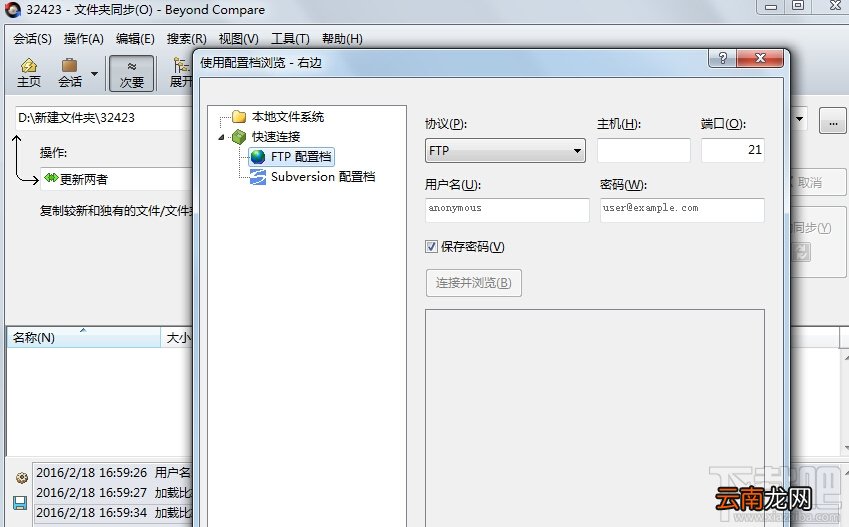Click the FTP 配置档 globe icon

[x=258, y=157]
